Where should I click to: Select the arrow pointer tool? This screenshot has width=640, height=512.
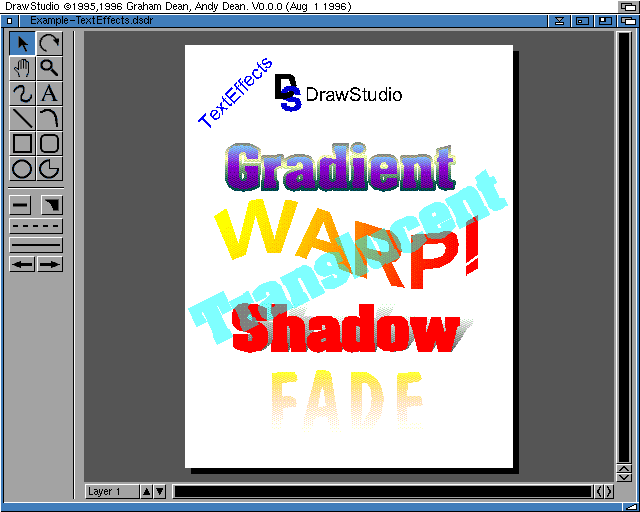[22, 43]
